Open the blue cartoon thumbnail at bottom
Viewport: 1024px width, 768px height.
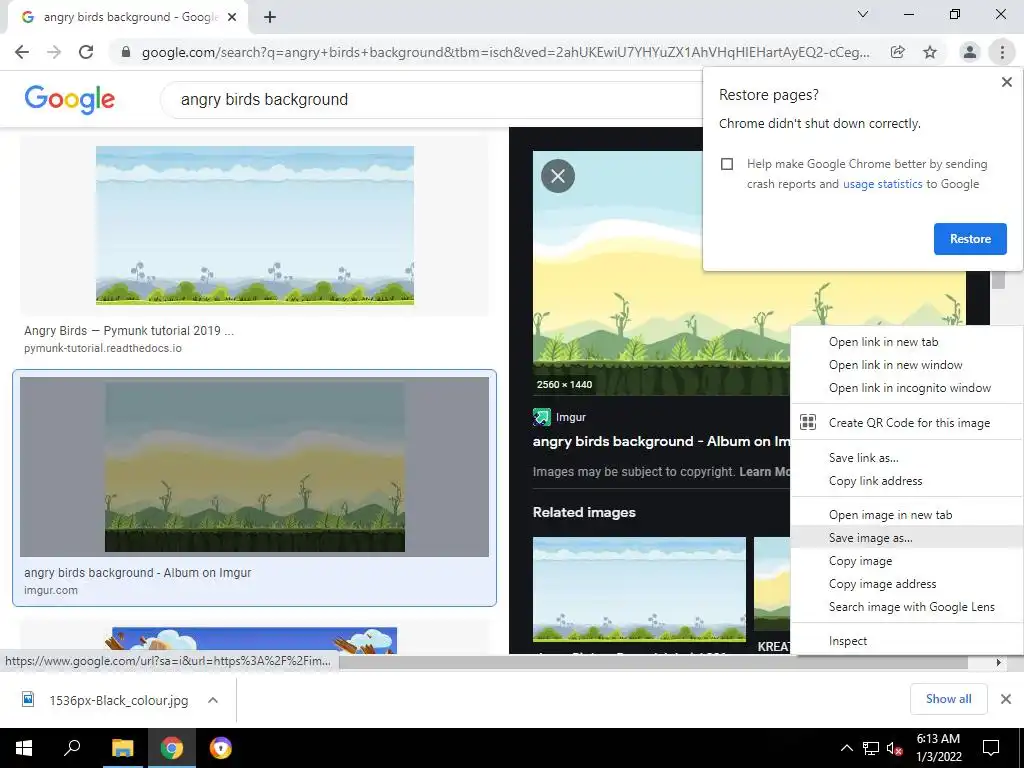[255, 641]
